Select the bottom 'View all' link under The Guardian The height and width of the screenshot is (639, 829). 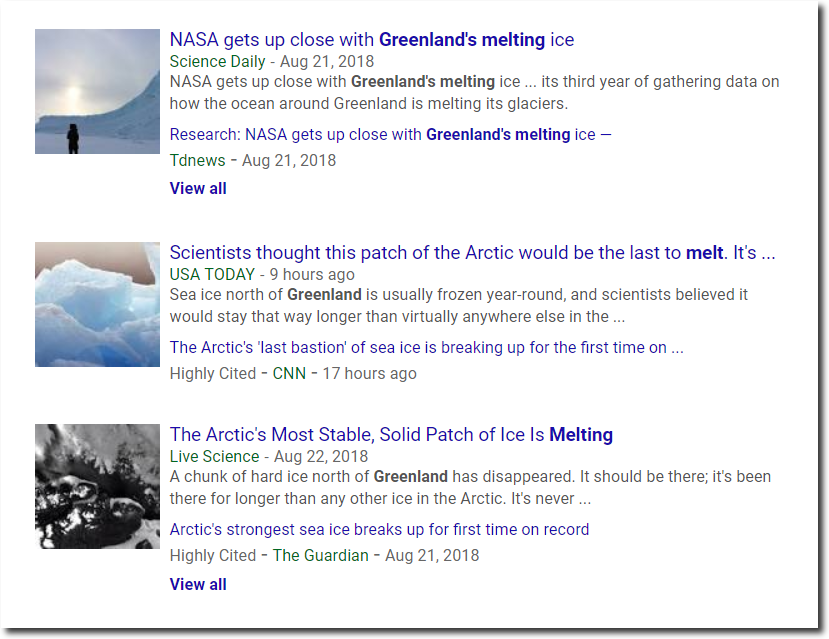[198, 584]
